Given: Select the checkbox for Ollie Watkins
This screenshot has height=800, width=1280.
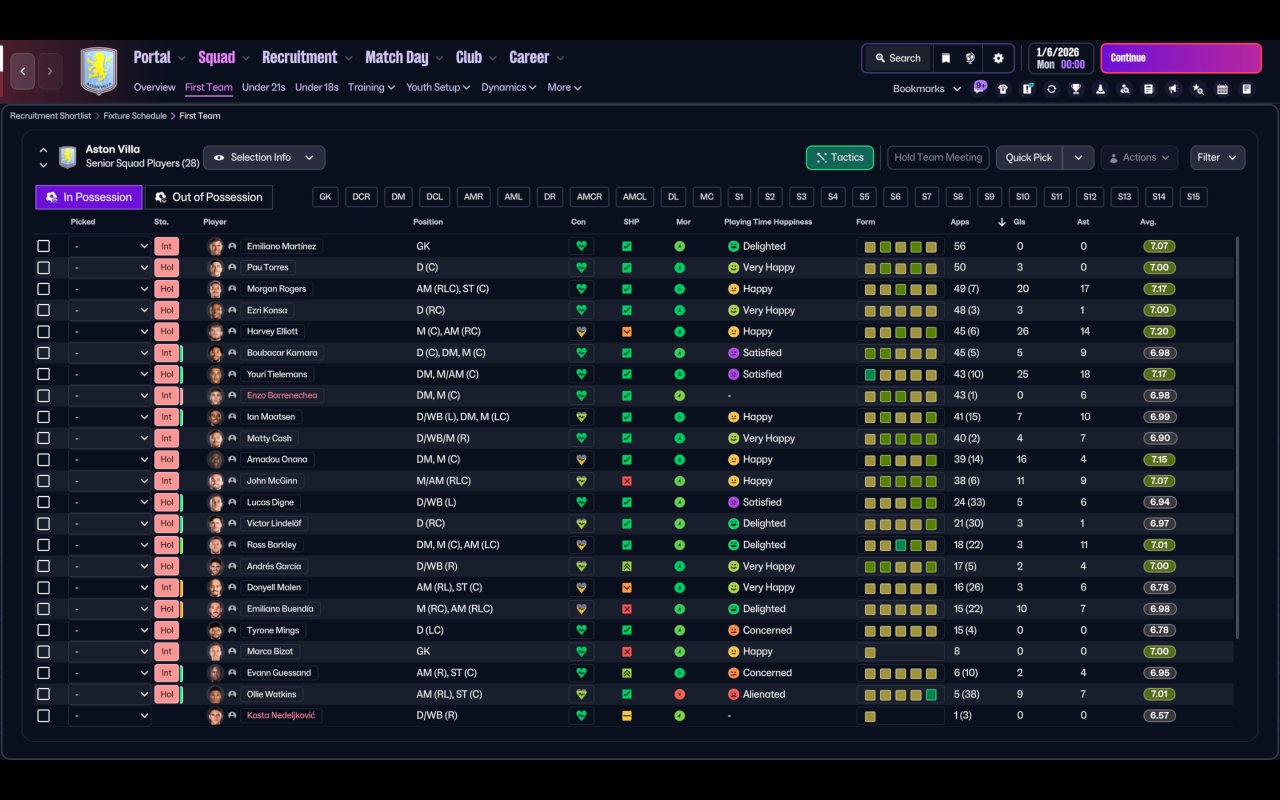Looking at the screenshot, I should (x=43, y=694).
